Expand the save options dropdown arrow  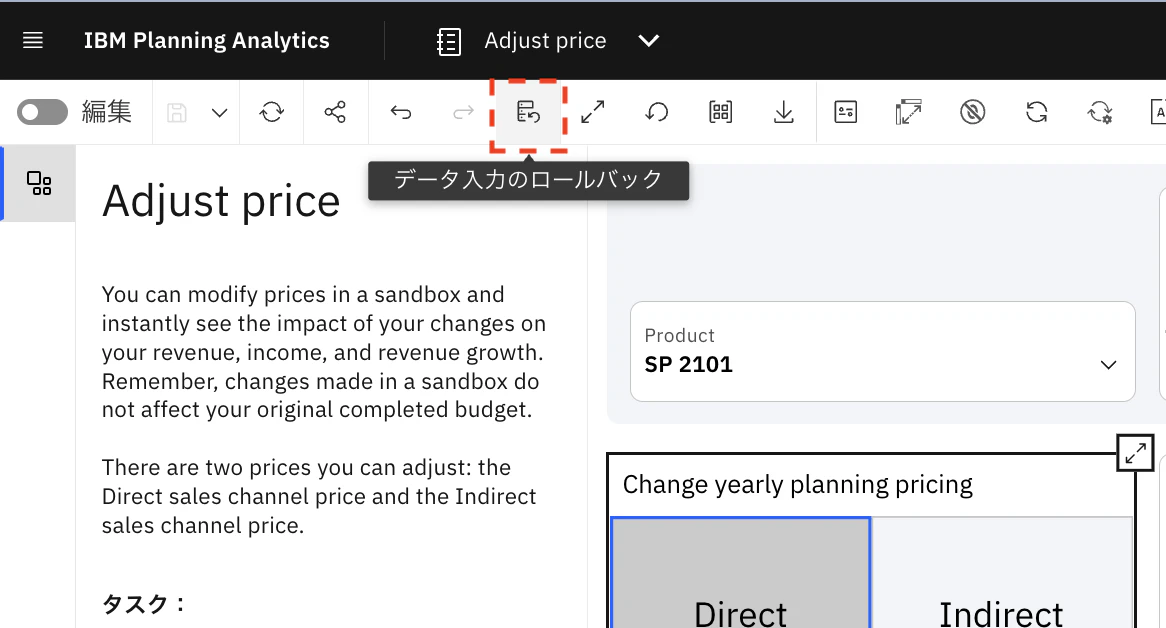tap(219, 113)
